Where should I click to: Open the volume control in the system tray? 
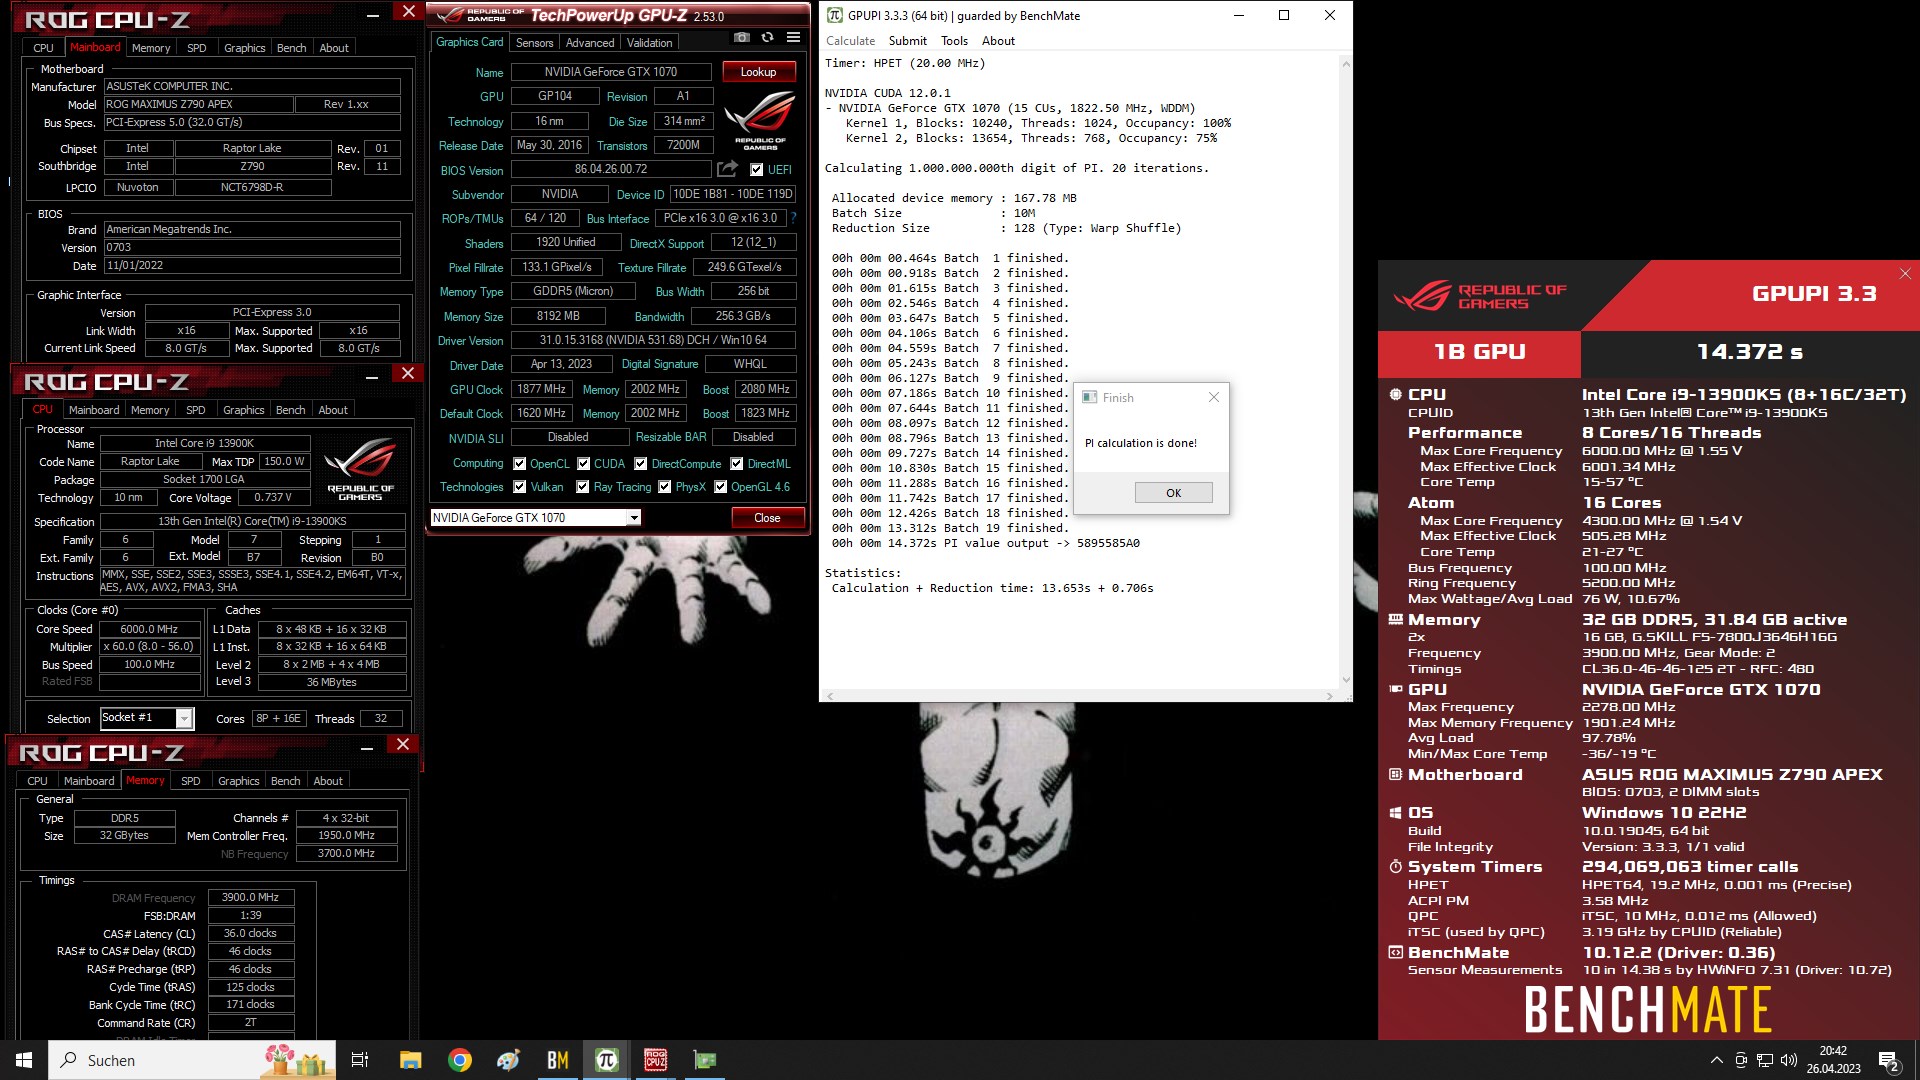1789,1060
